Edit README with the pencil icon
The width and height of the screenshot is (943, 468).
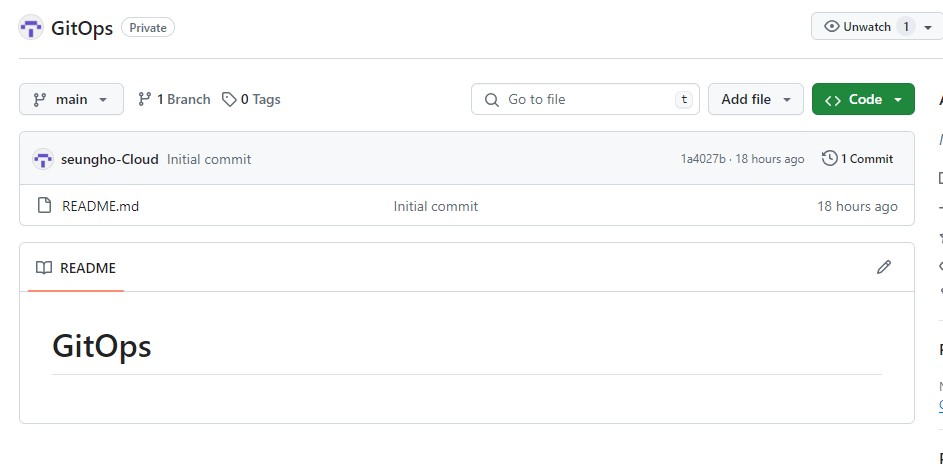click(x=883, y=267)
